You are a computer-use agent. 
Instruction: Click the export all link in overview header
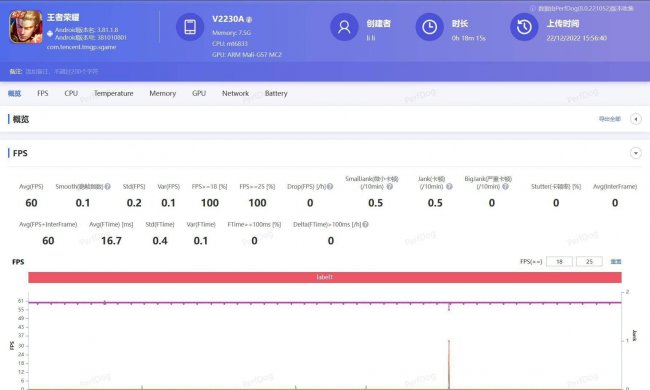610,119
